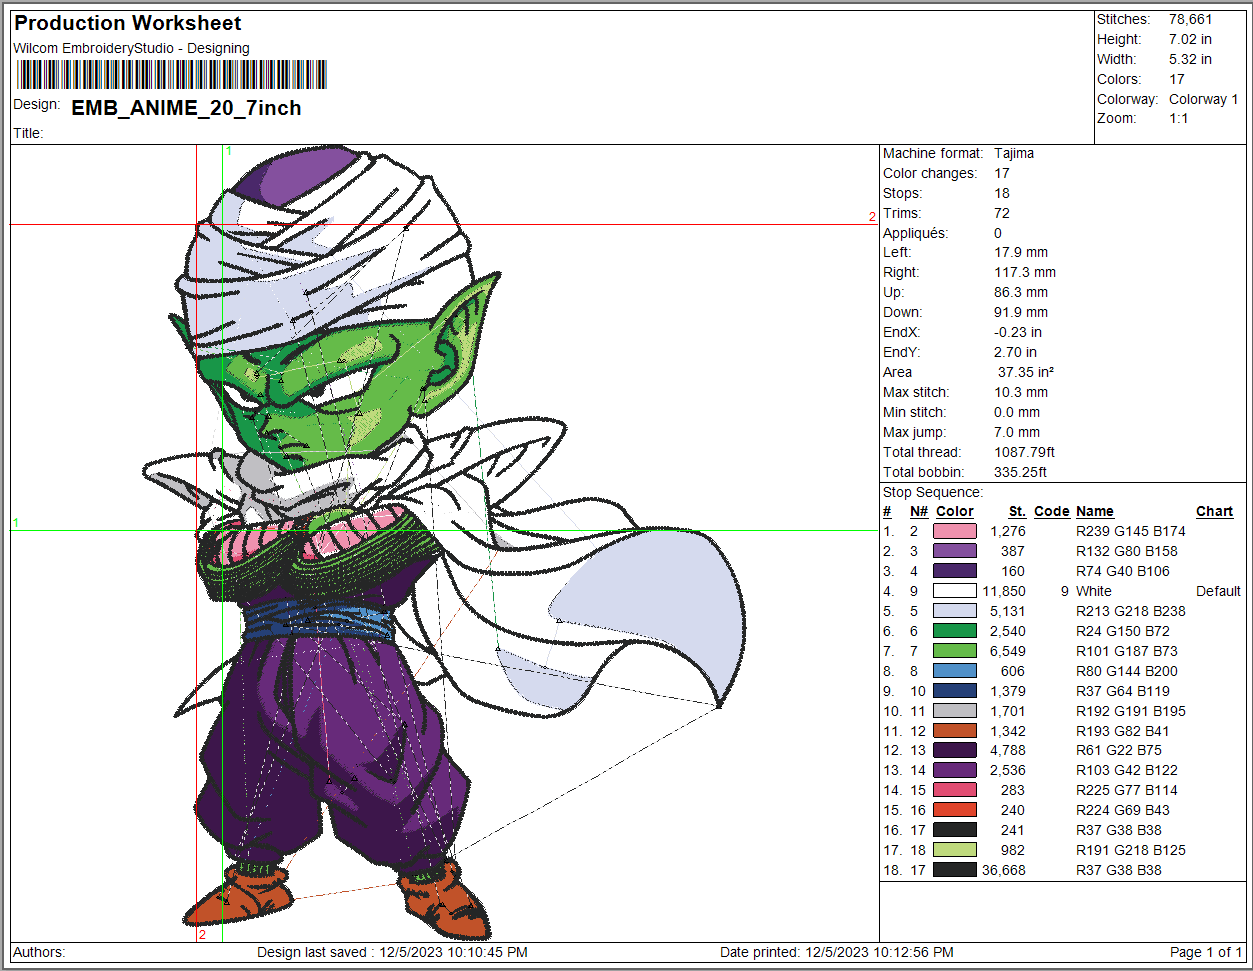1253x971 pixels.
Task: Click the Name column header
Action: pos(1095,511)
